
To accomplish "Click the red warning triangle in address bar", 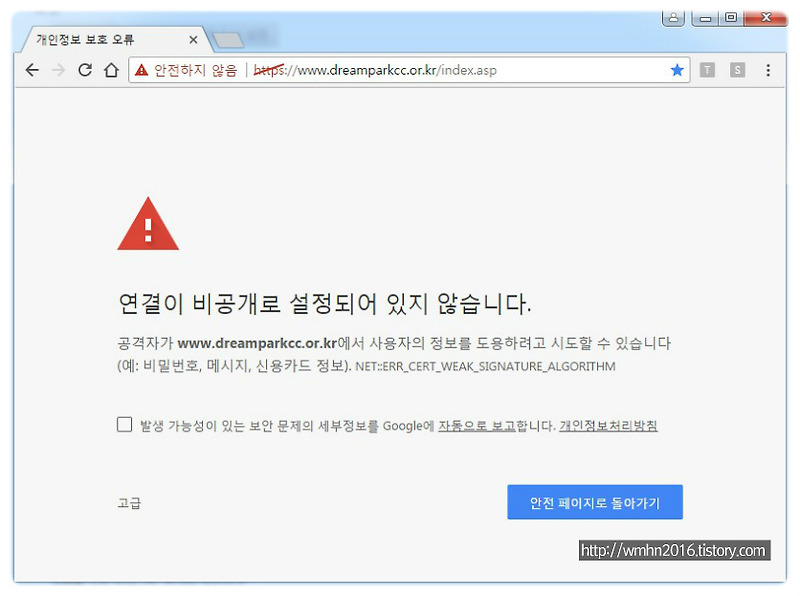I will pyautogui.click(x=141, y=70).
